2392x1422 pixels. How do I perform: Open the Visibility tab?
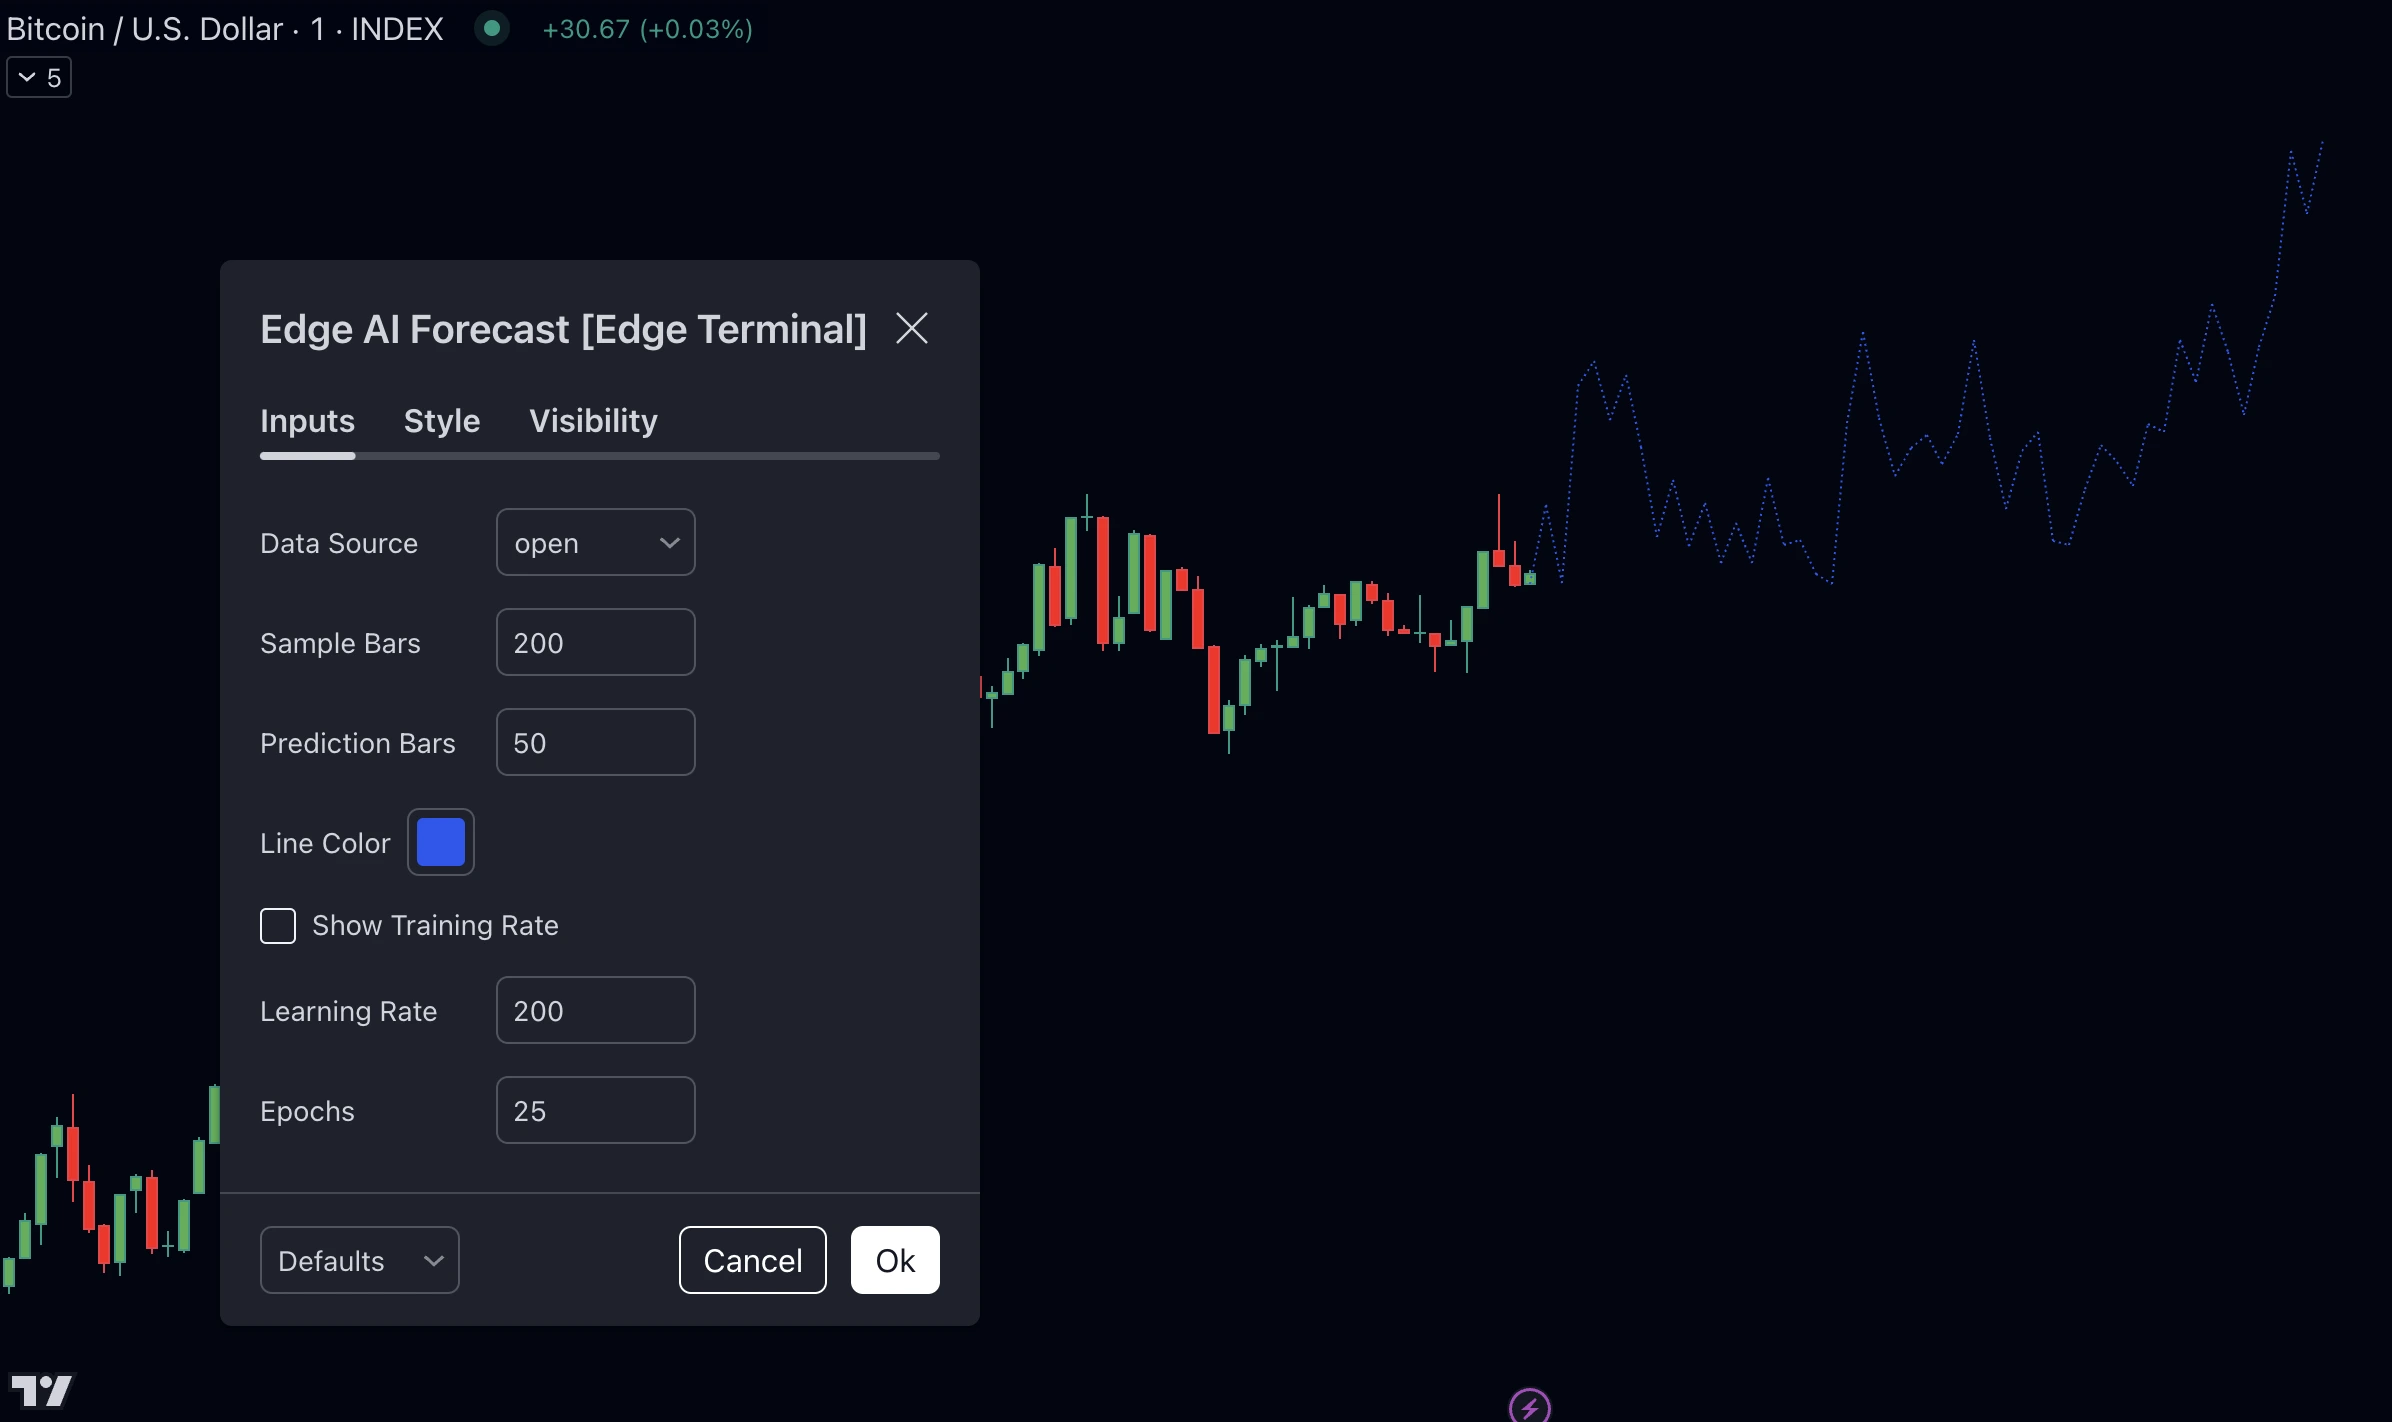point(593,421)
